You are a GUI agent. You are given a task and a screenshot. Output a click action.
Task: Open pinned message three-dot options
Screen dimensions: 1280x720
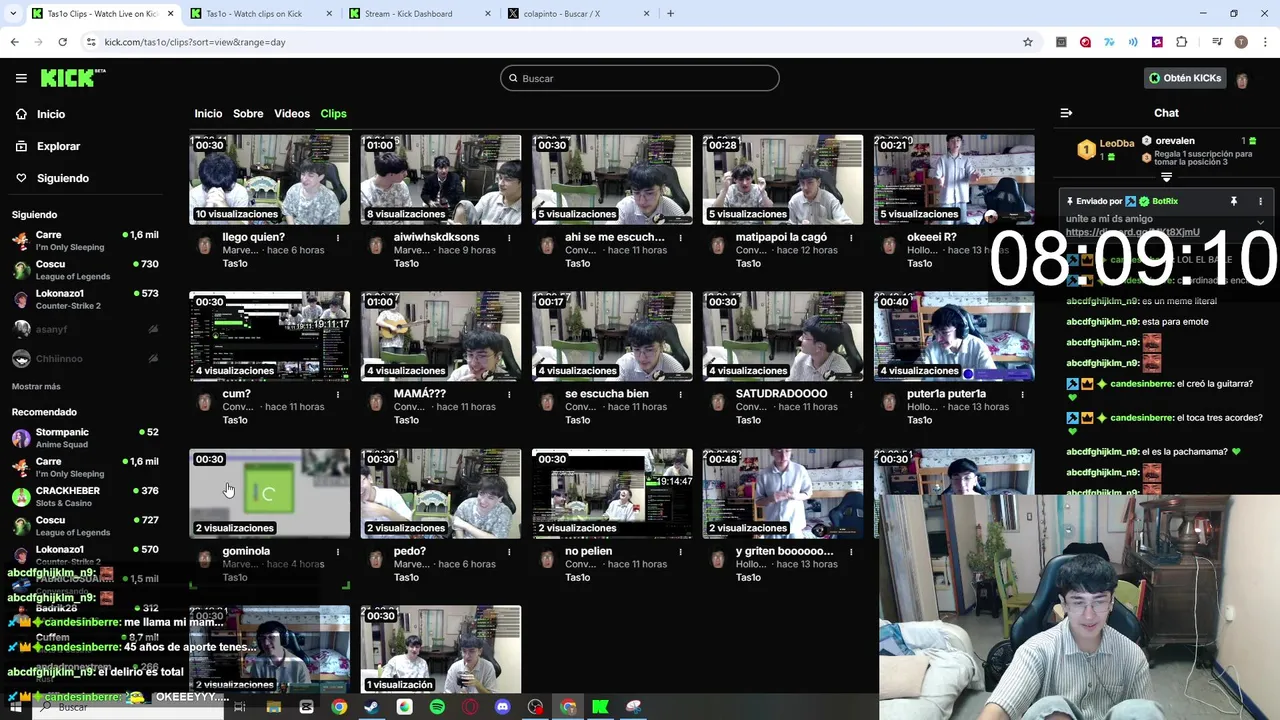(x=1260, y=201)
